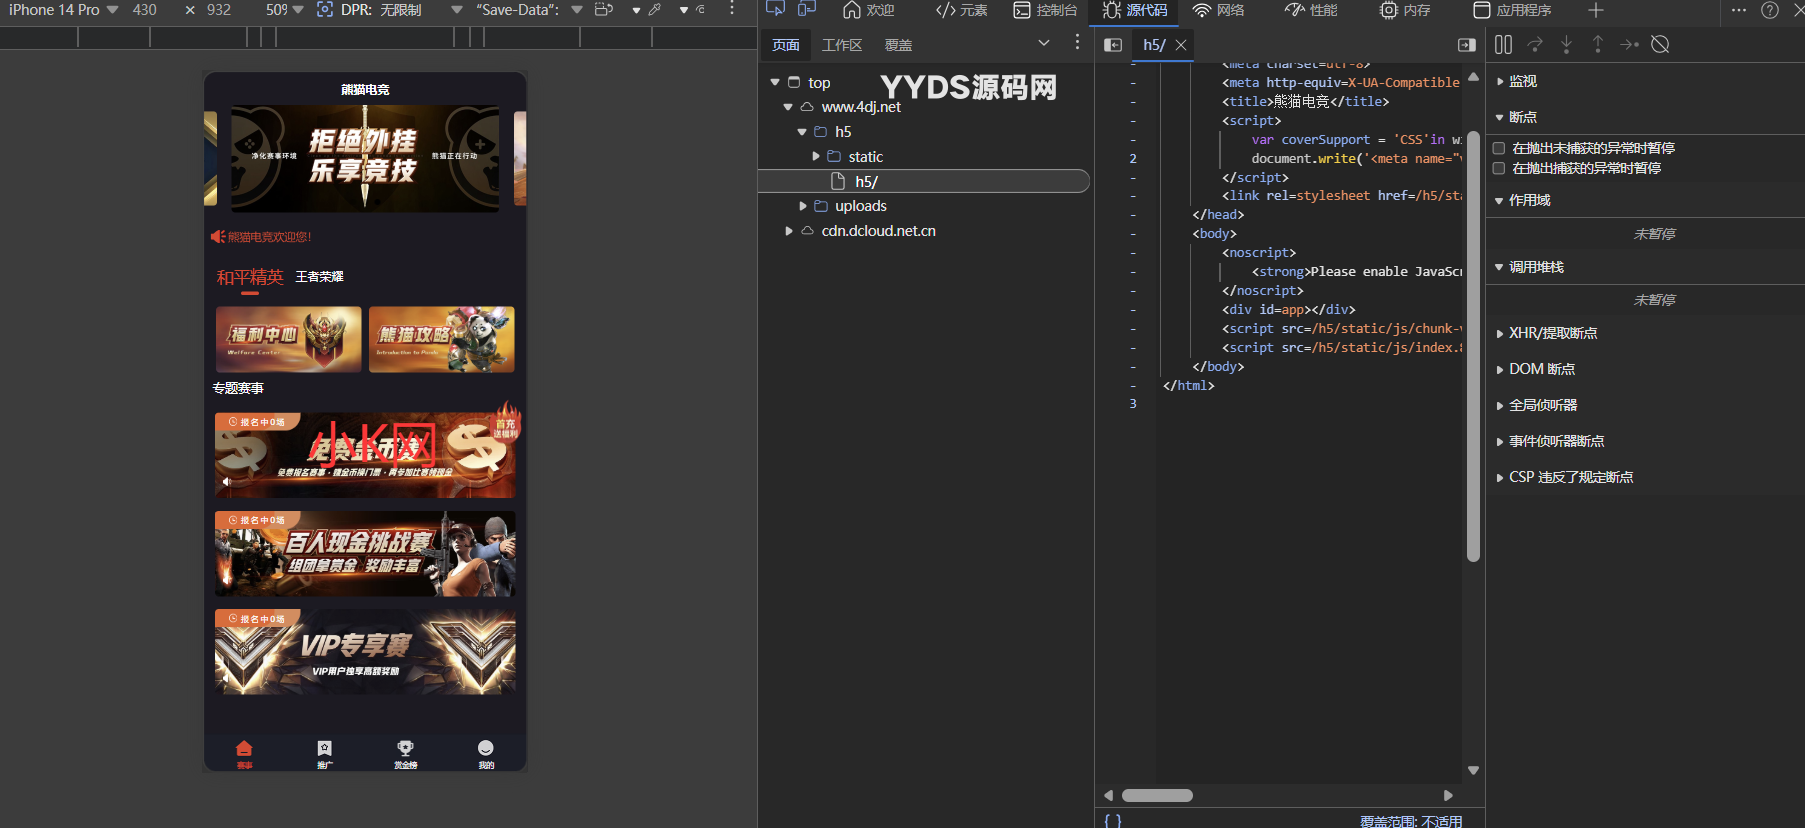Image resolution: width=1805 pixels, height=828 pixels.
Task: Select the 工作区 workspace tab in Sources
Action: 842,45
